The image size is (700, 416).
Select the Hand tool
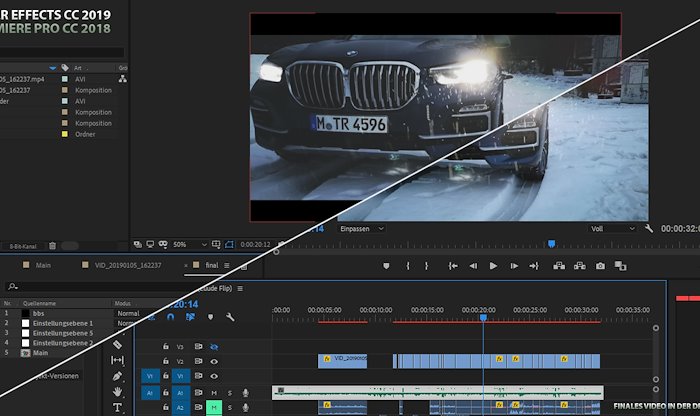click(x=117, y=392)
